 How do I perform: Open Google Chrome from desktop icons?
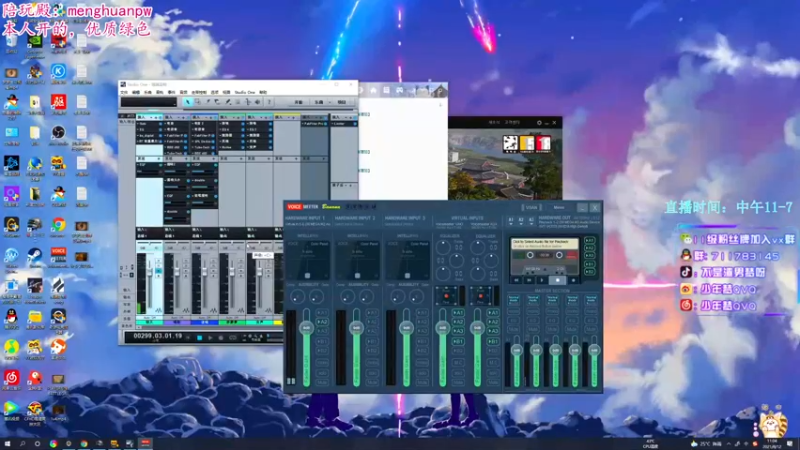pyautogui.click(x=58, y=226)
